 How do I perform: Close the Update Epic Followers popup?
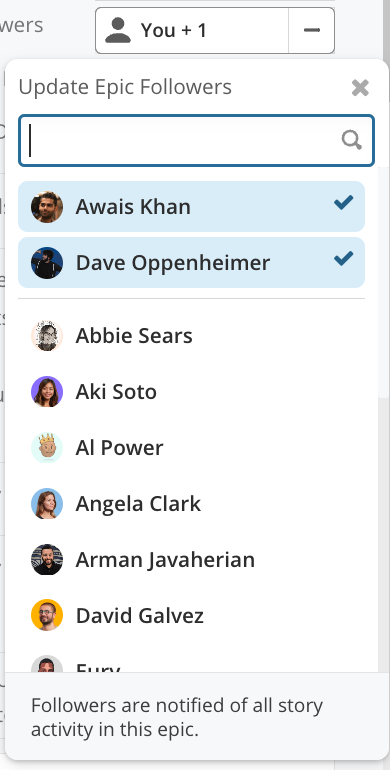point(360,88)
